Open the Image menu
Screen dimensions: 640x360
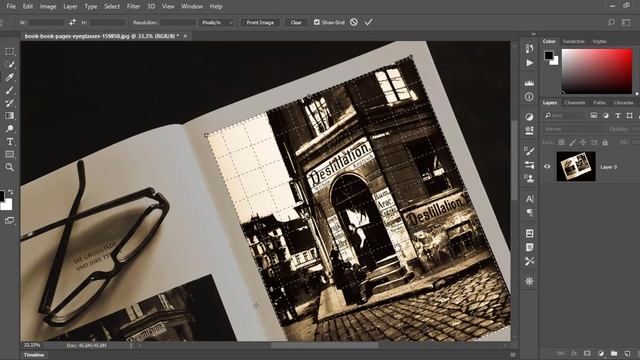click(48, 7)
